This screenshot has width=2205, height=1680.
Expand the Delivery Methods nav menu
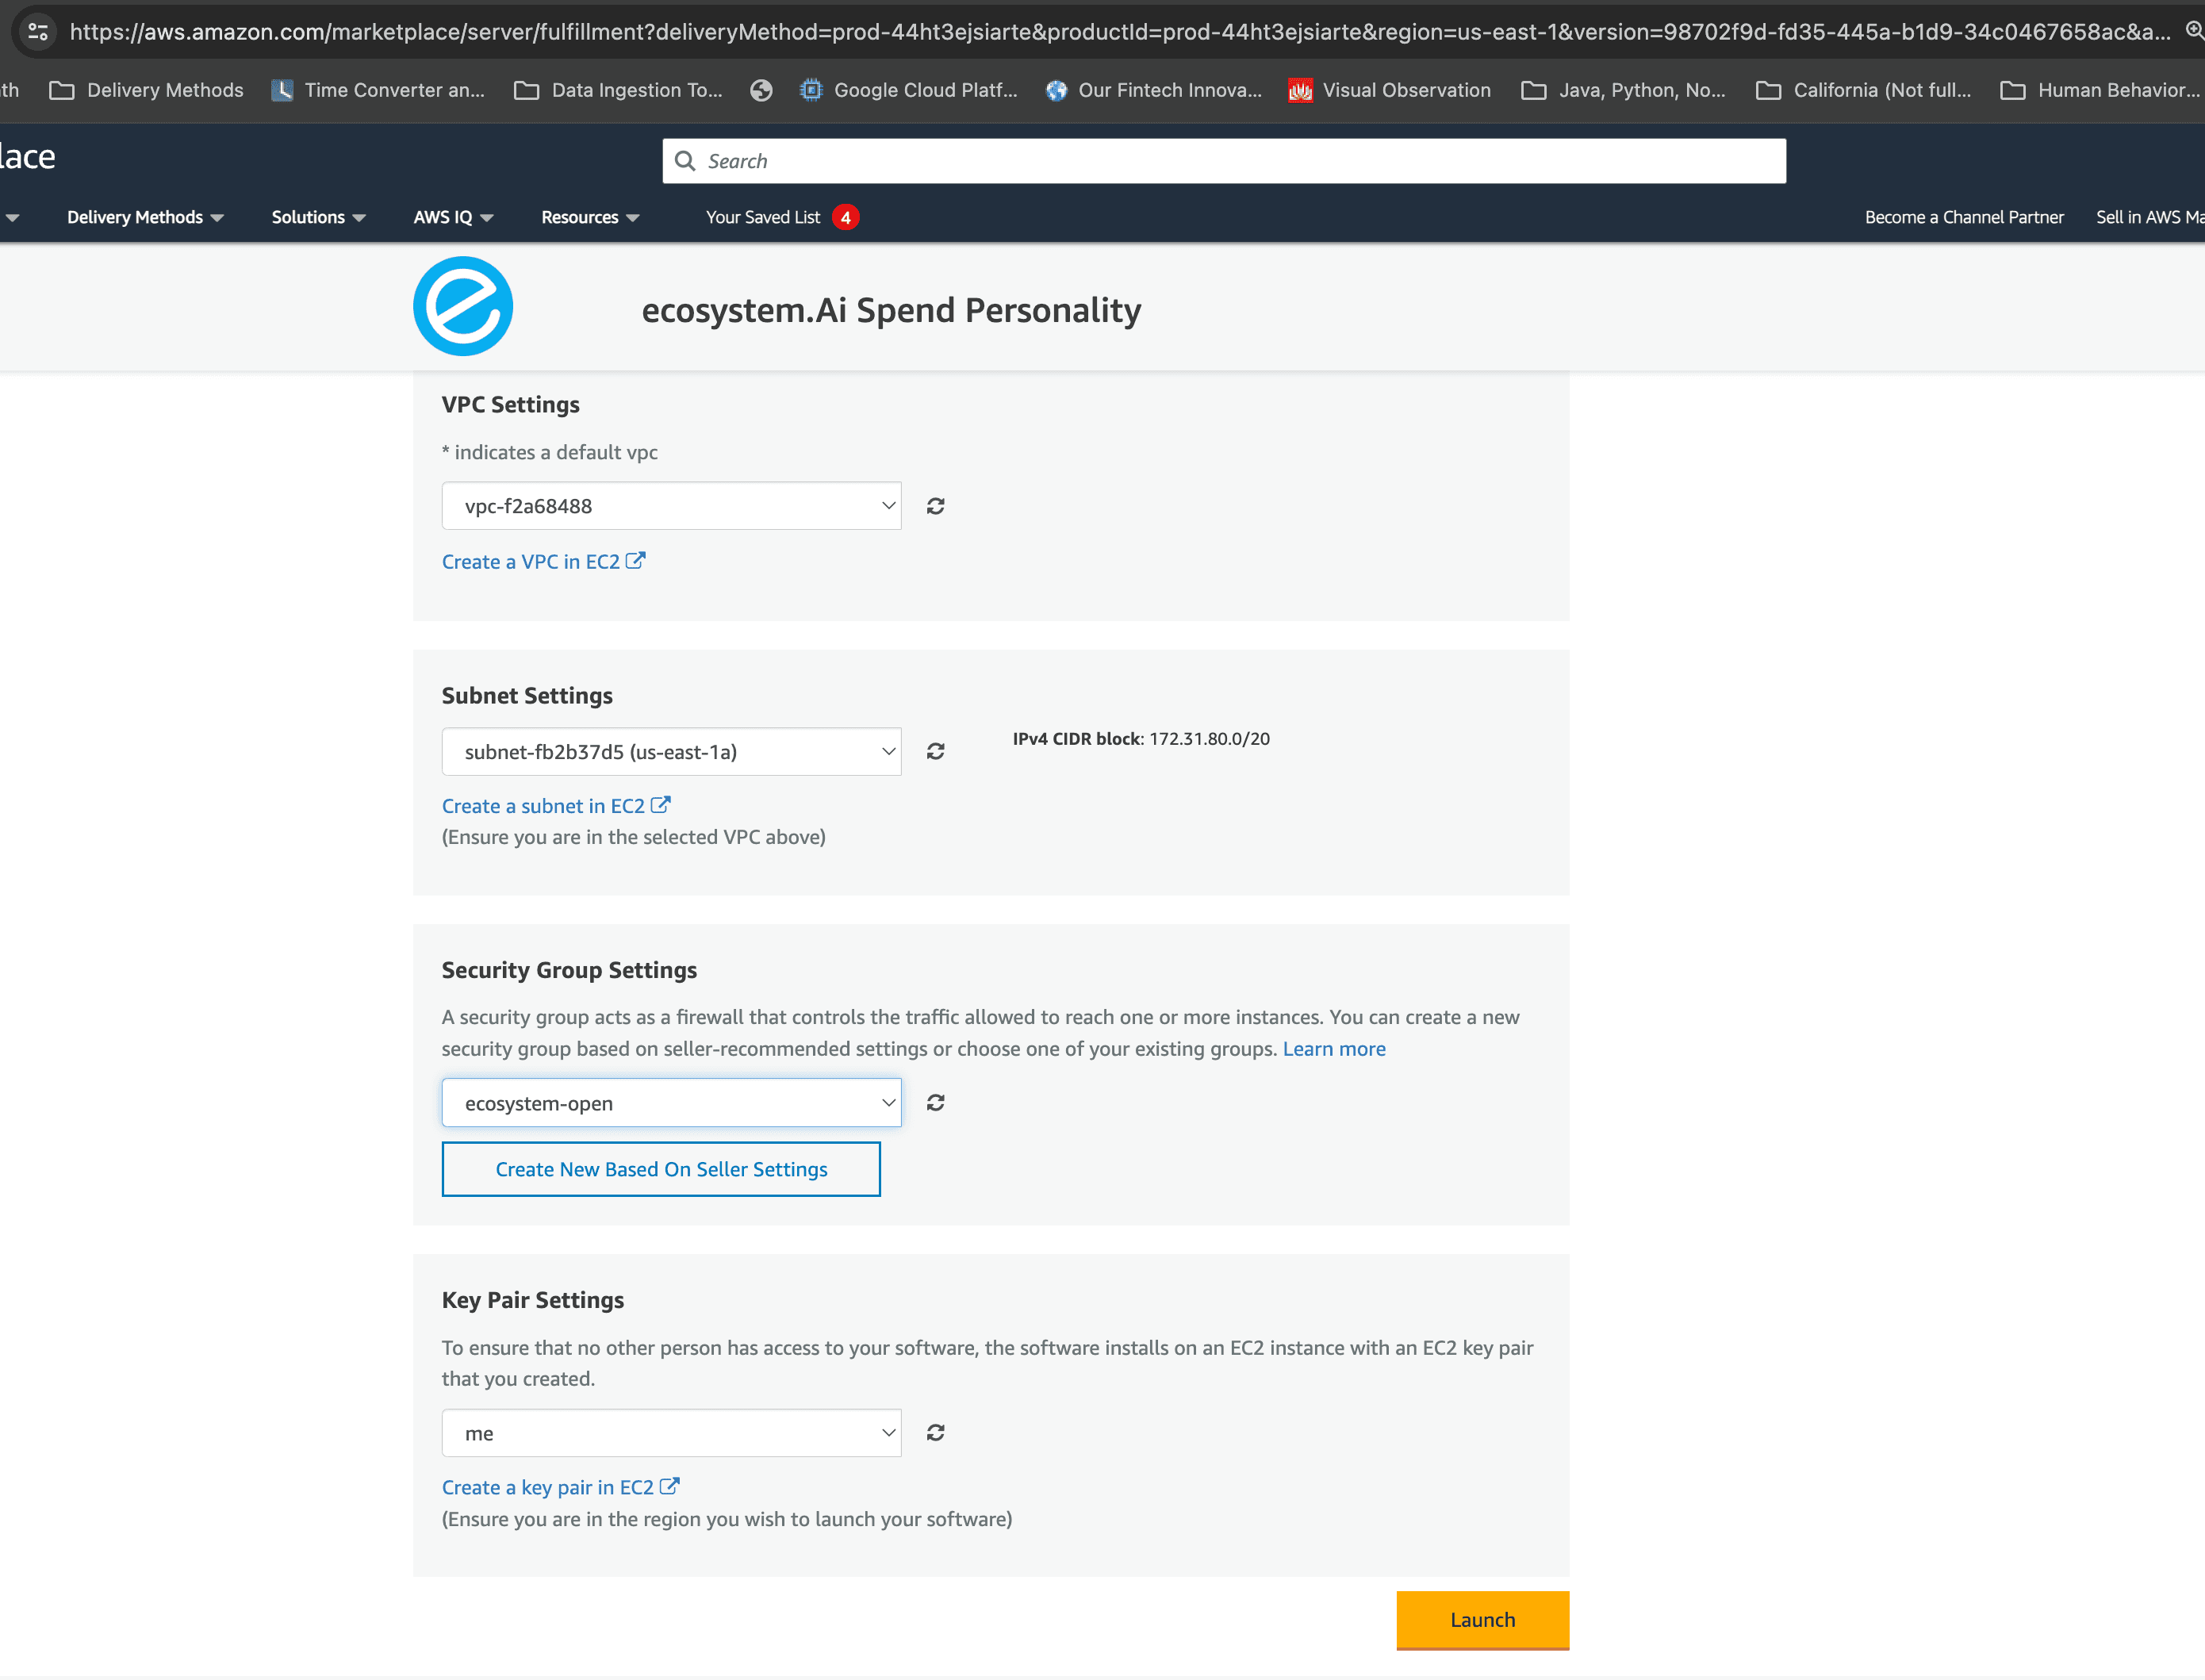tap(144, 217)
